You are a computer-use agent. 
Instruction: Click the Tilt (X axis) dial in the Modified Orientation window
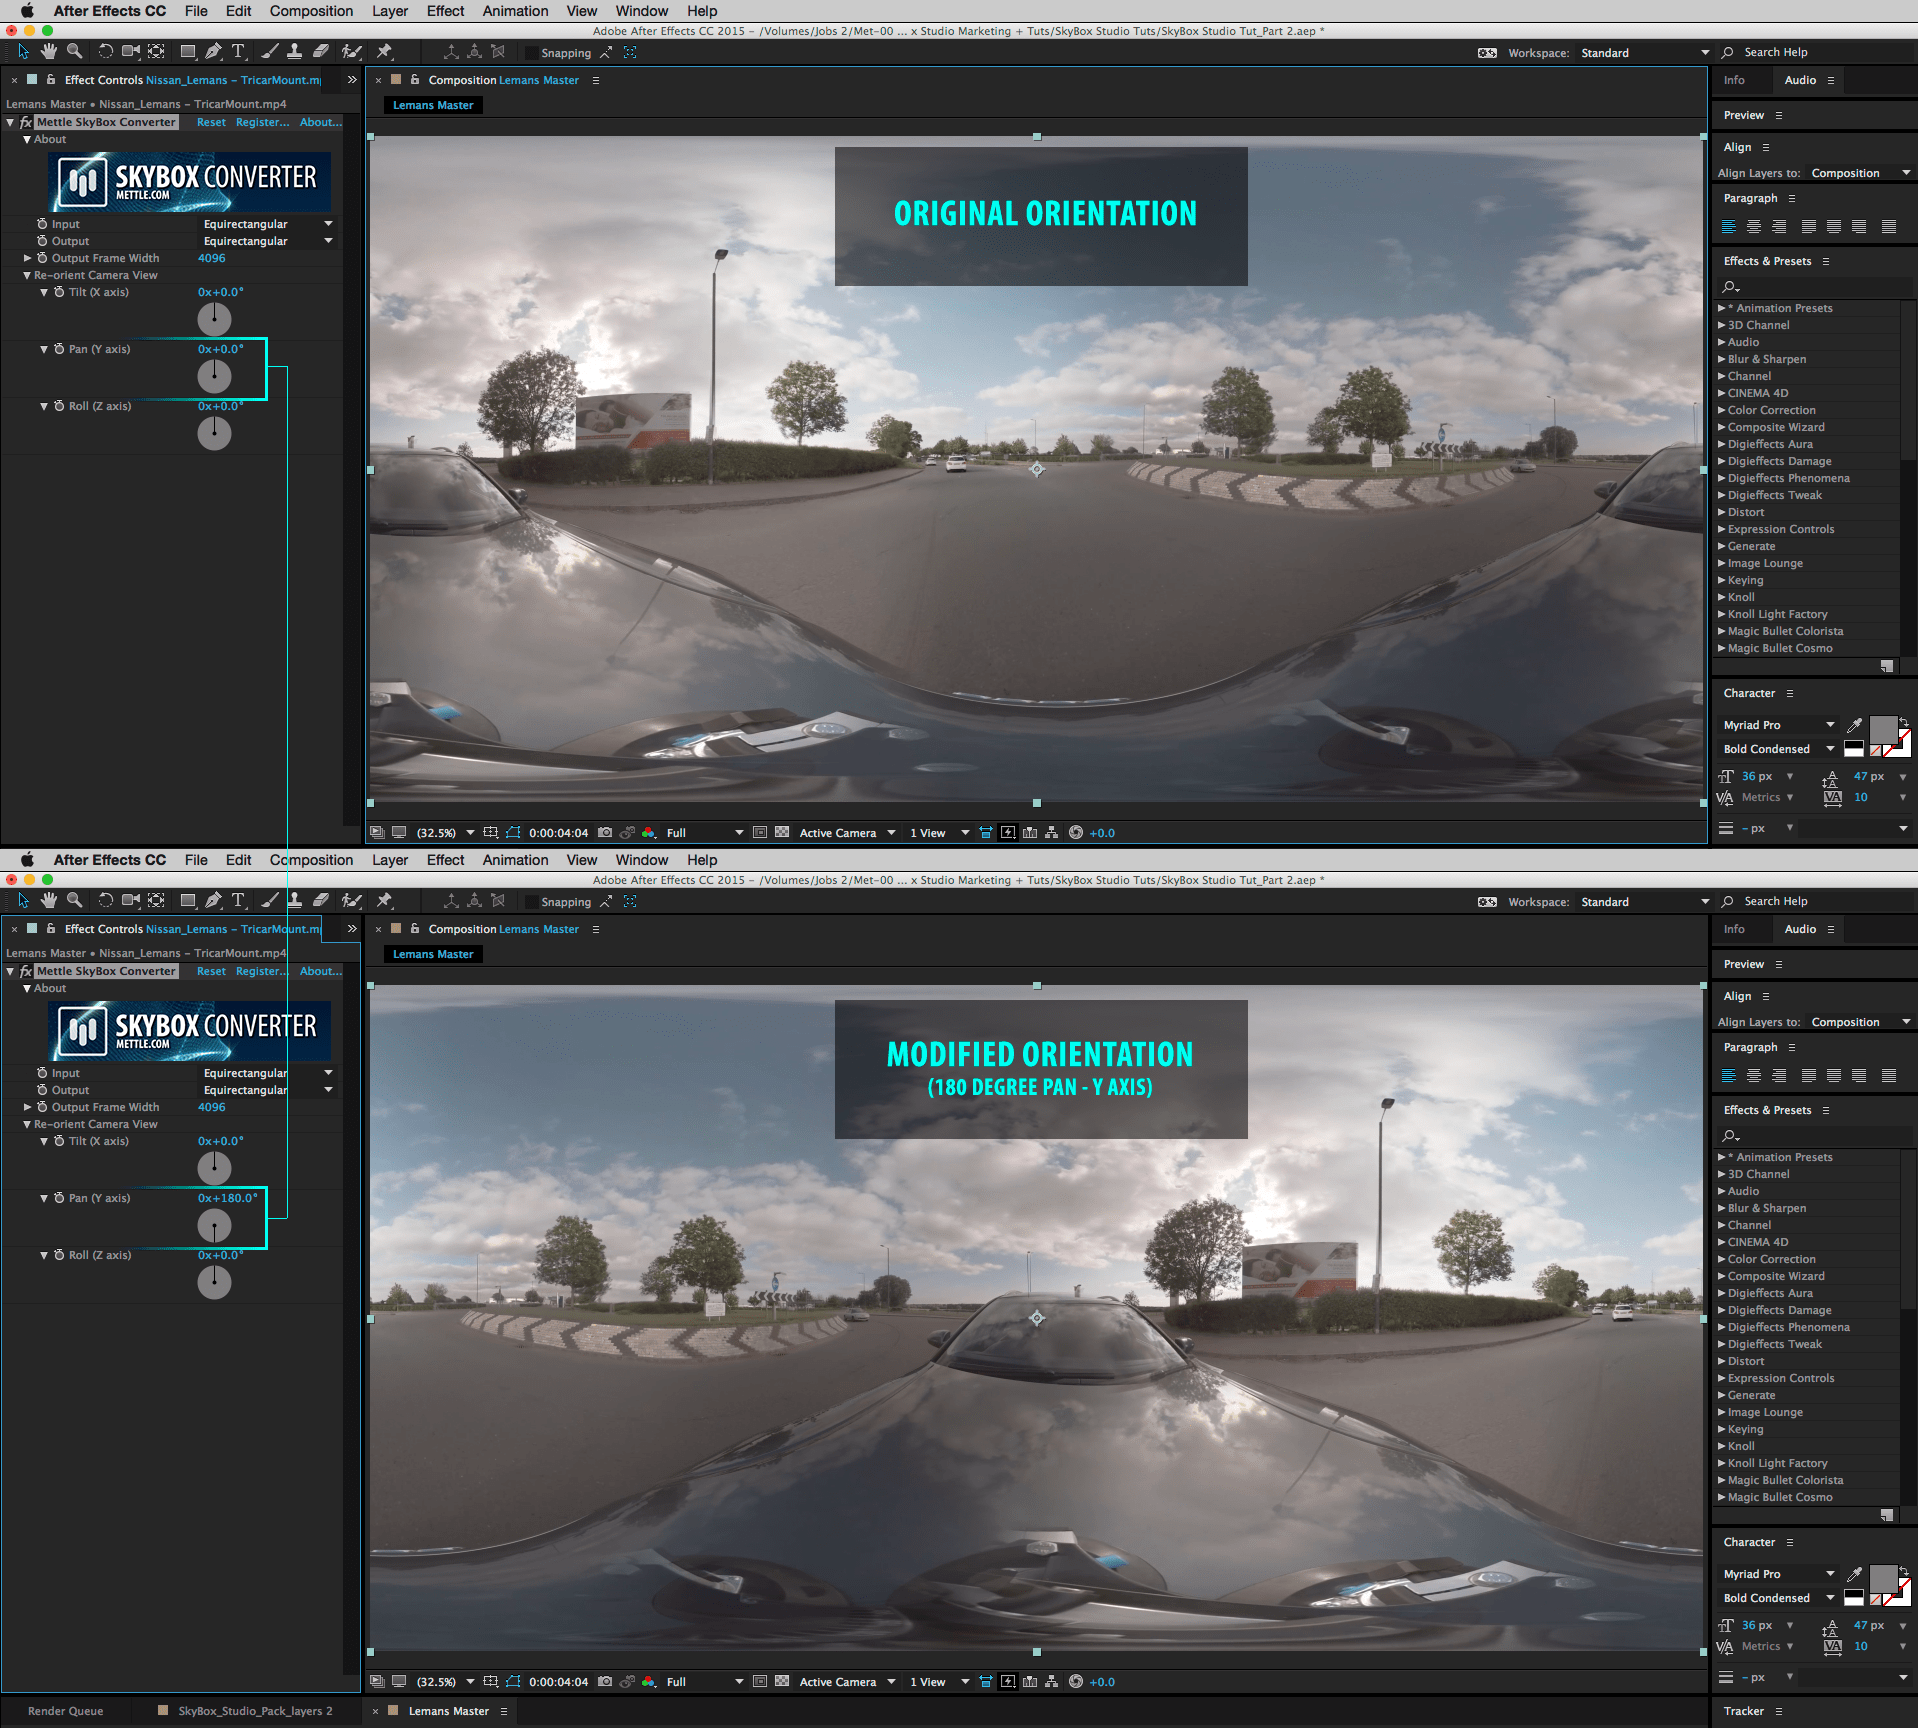214,1168
